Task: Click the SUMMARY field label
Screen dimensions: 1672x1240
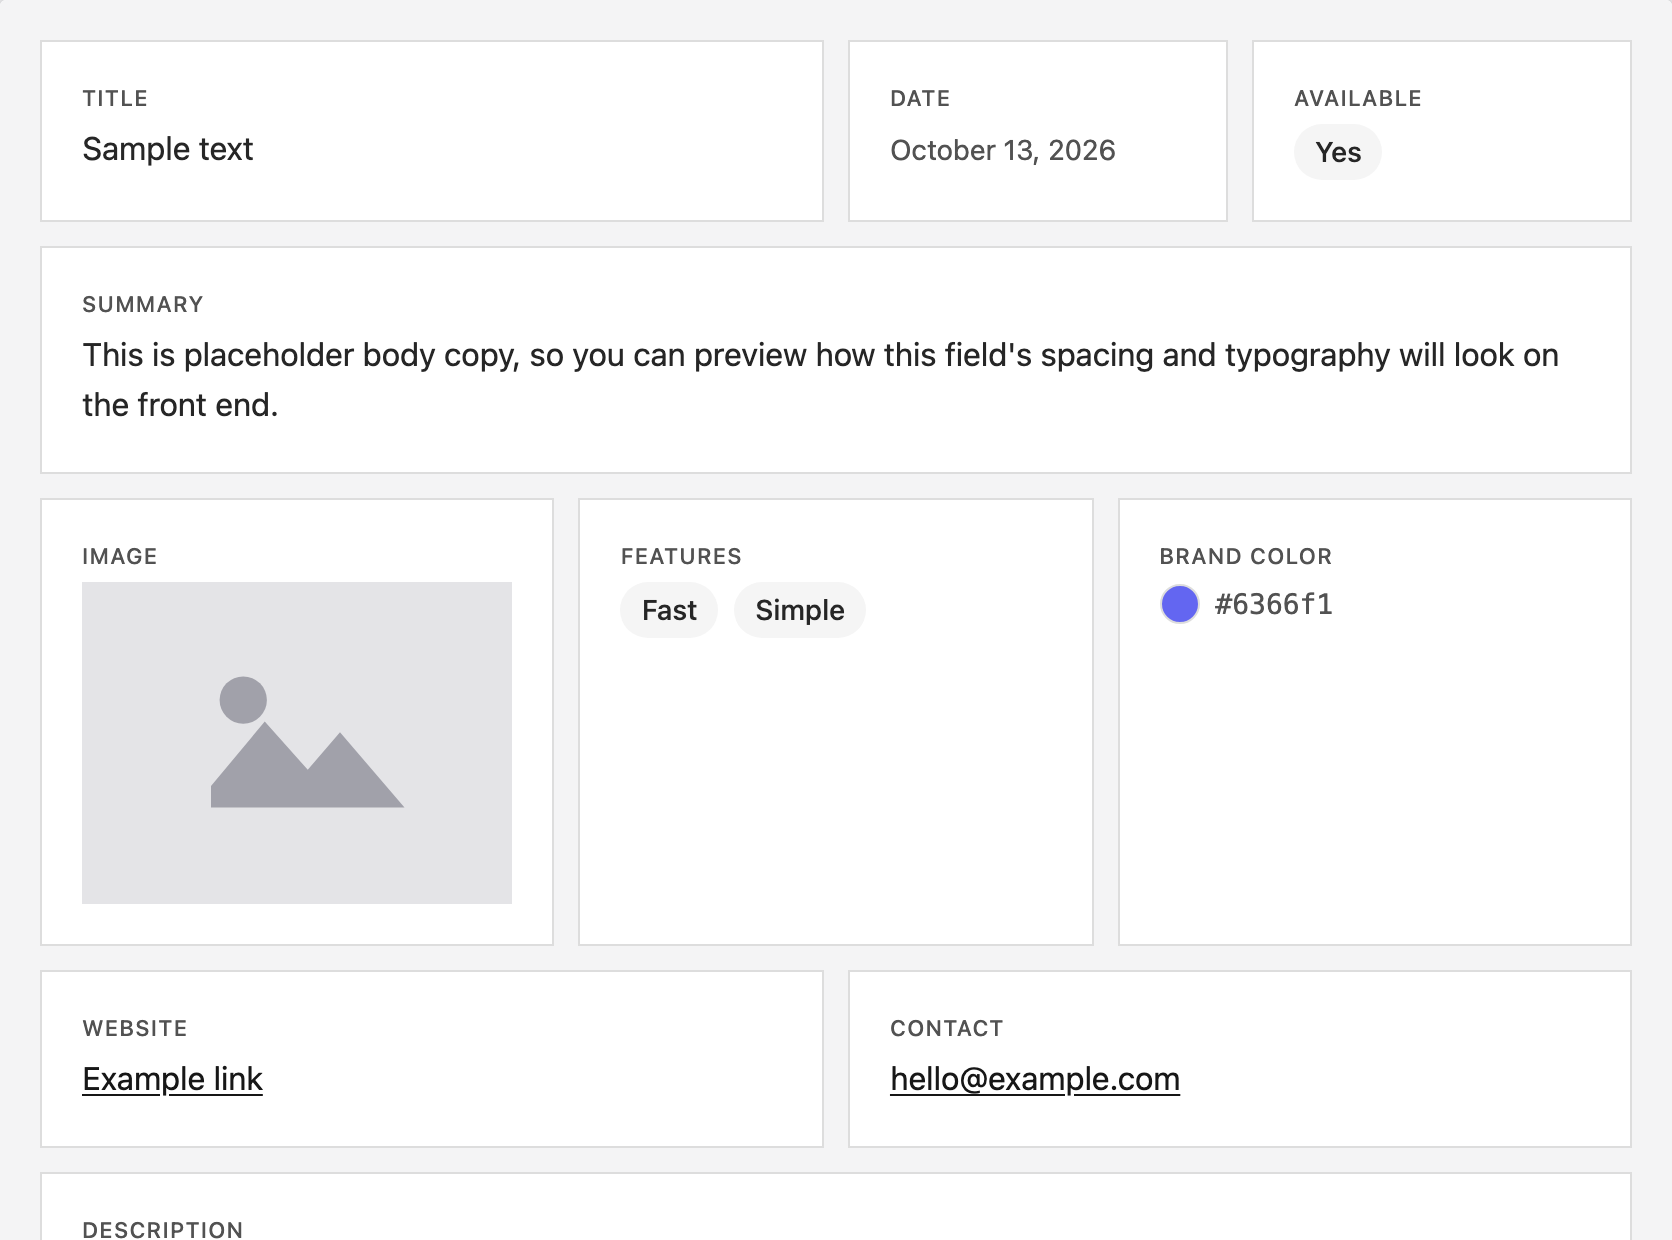Action: 143,304
